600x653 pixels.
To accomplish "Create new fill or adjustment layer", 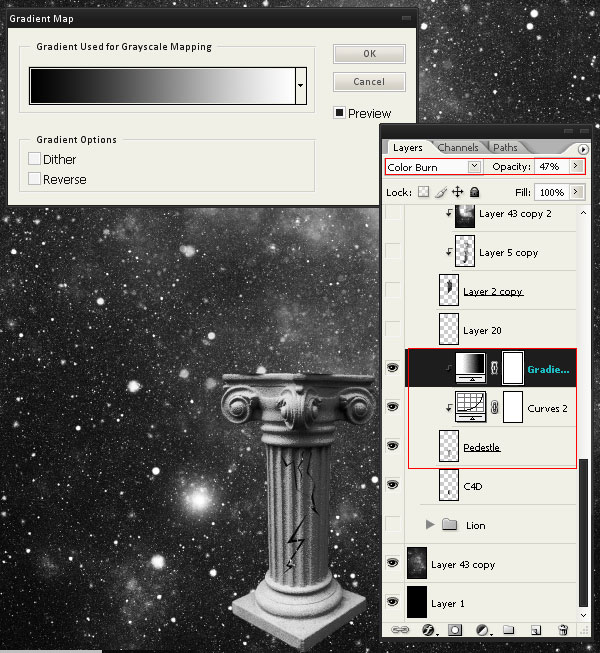I will 483,630.
